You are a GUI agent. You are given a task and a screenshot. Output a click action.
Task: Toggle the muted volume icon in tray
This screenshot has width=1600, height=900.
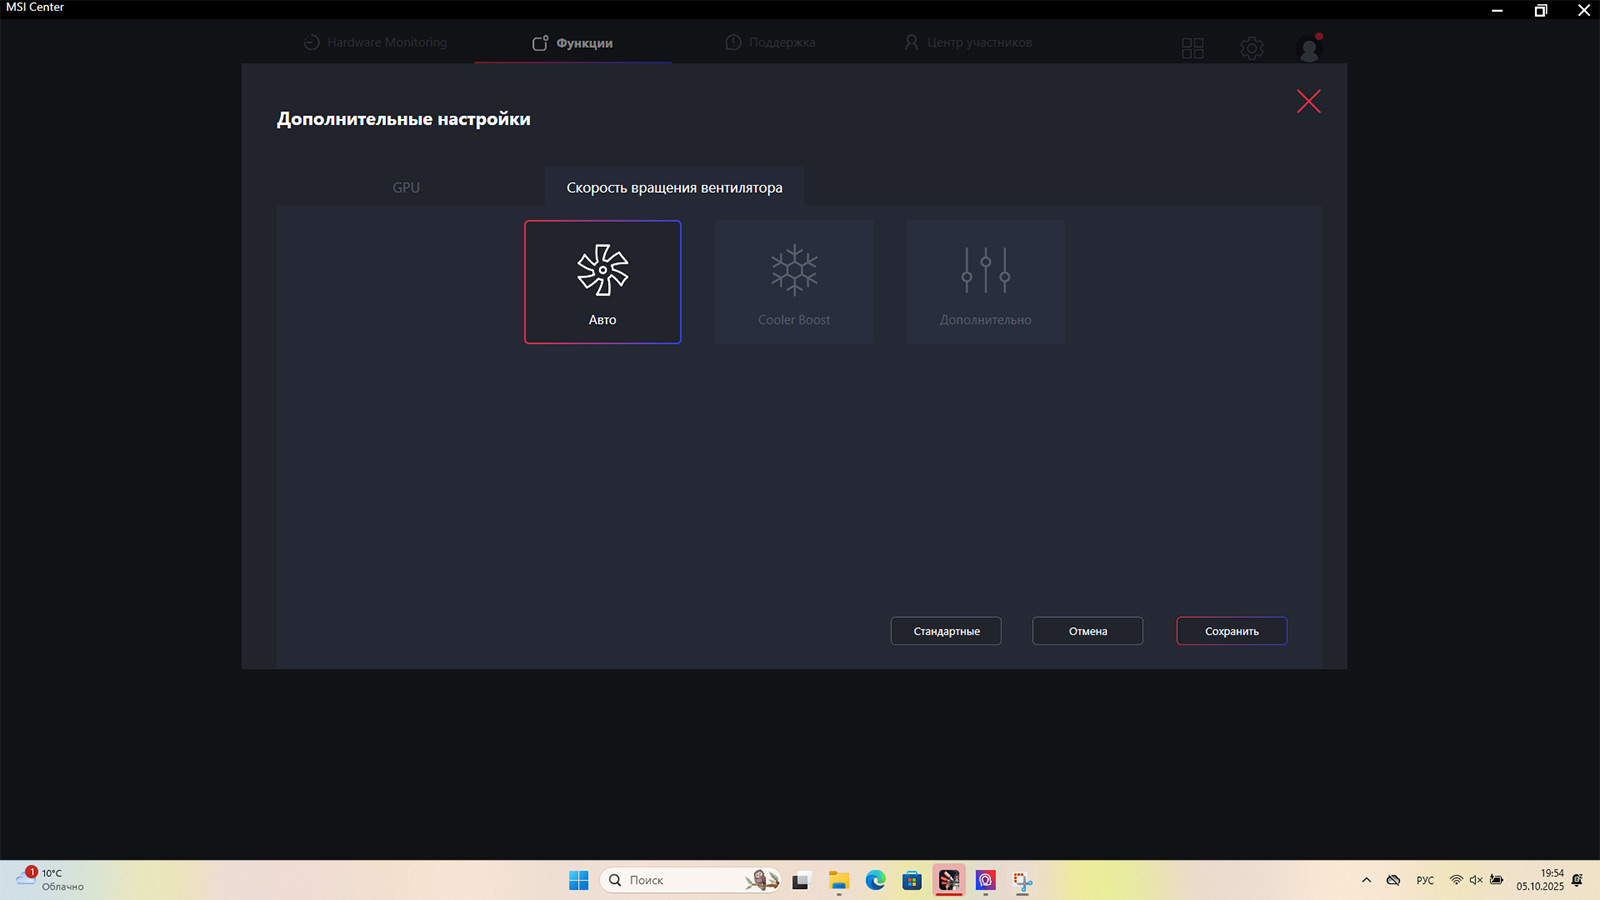(x=1475, y=880)
